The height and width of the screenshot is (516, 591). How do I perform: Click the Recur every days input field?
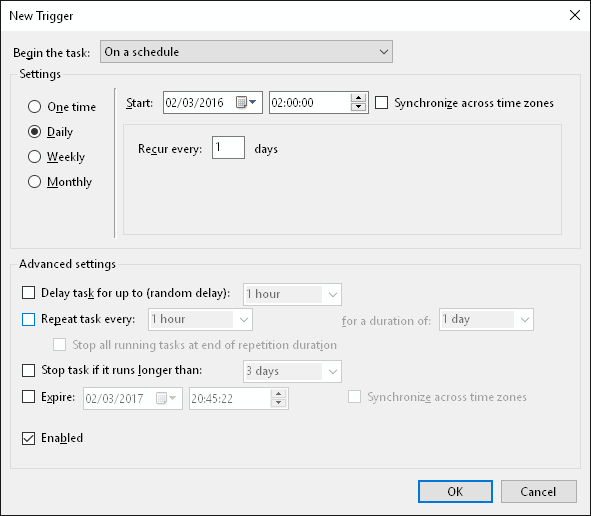(228, 147)
